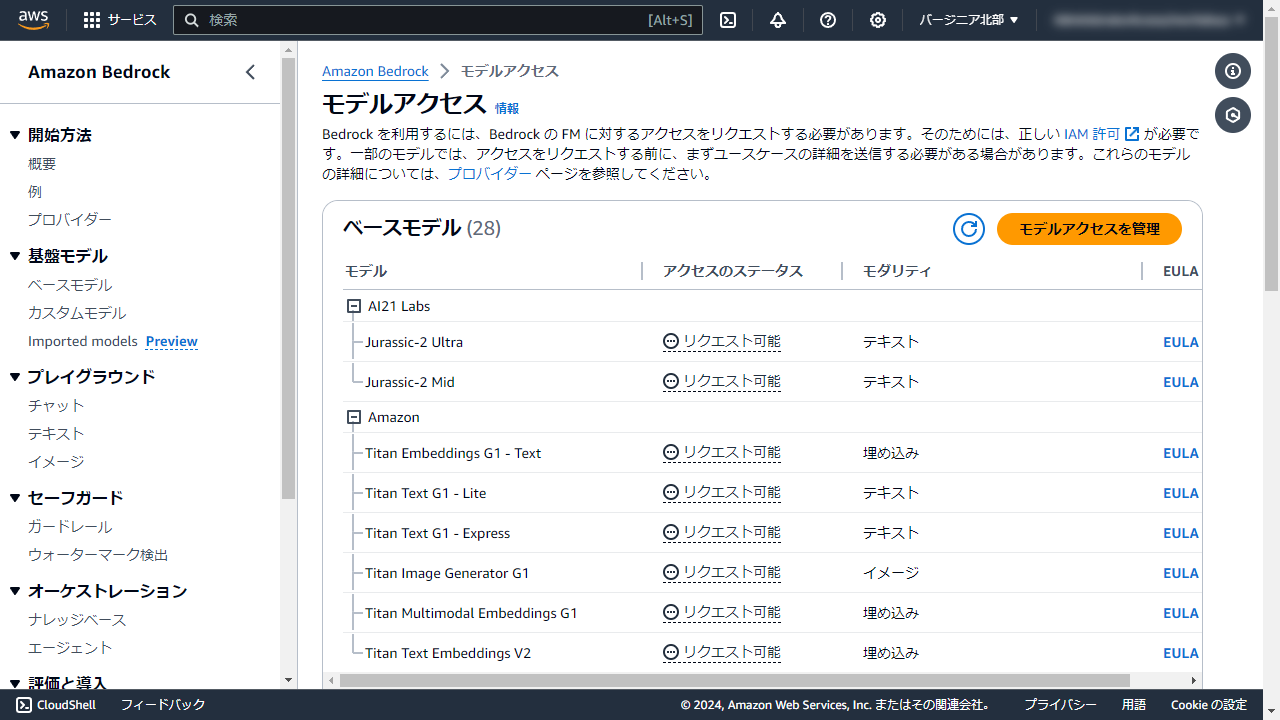Click the モデルアクセスを管理 button
1280x720 pixels.
click(1089, 229)
